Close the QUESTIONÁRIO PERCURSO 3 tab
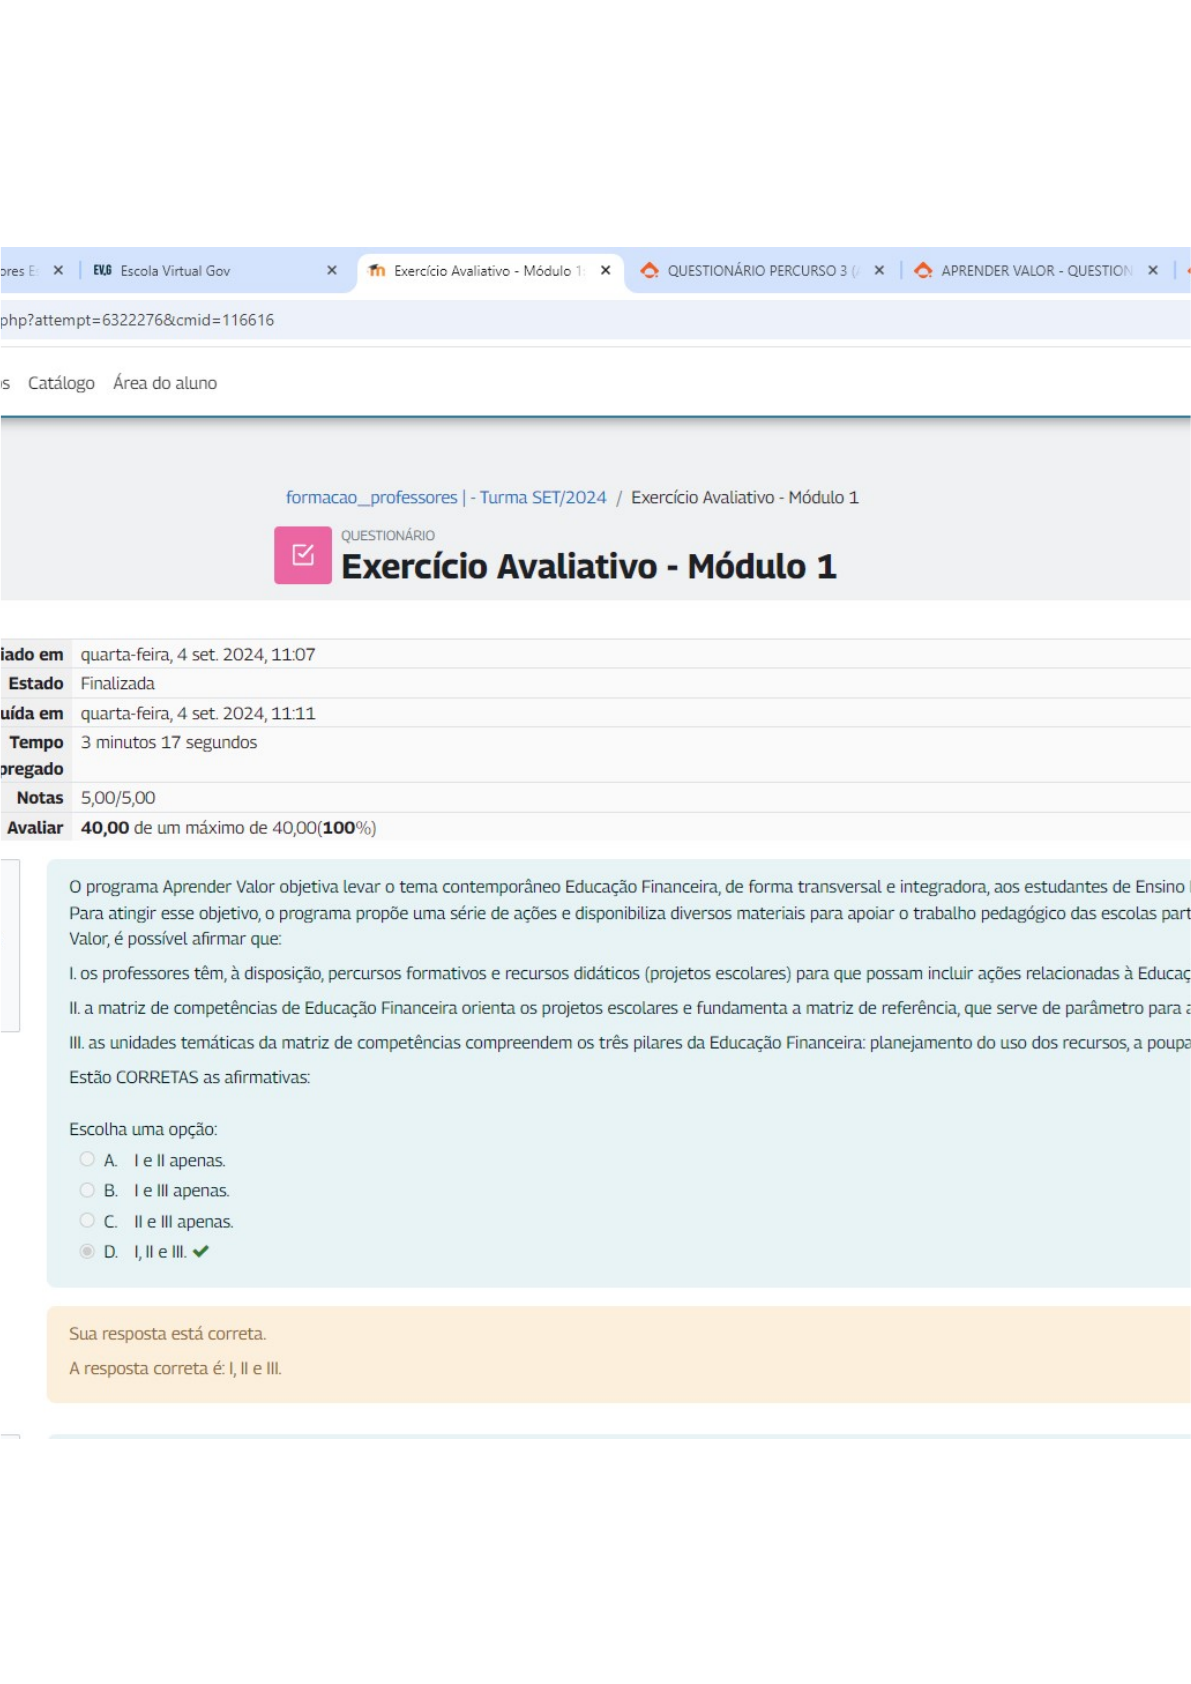The width and height of the screenshot is (1191, 1684). (x=879, y=271)
